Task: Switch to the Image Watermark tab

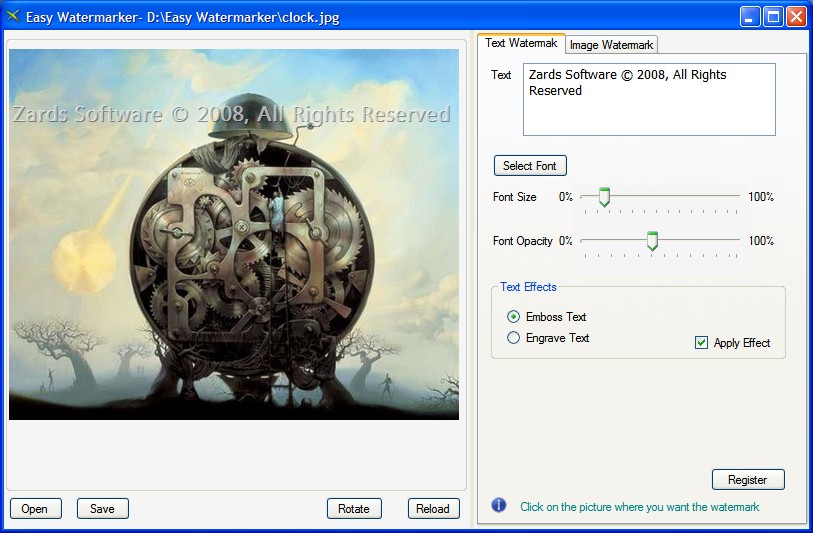Action: tap(611, 45)
